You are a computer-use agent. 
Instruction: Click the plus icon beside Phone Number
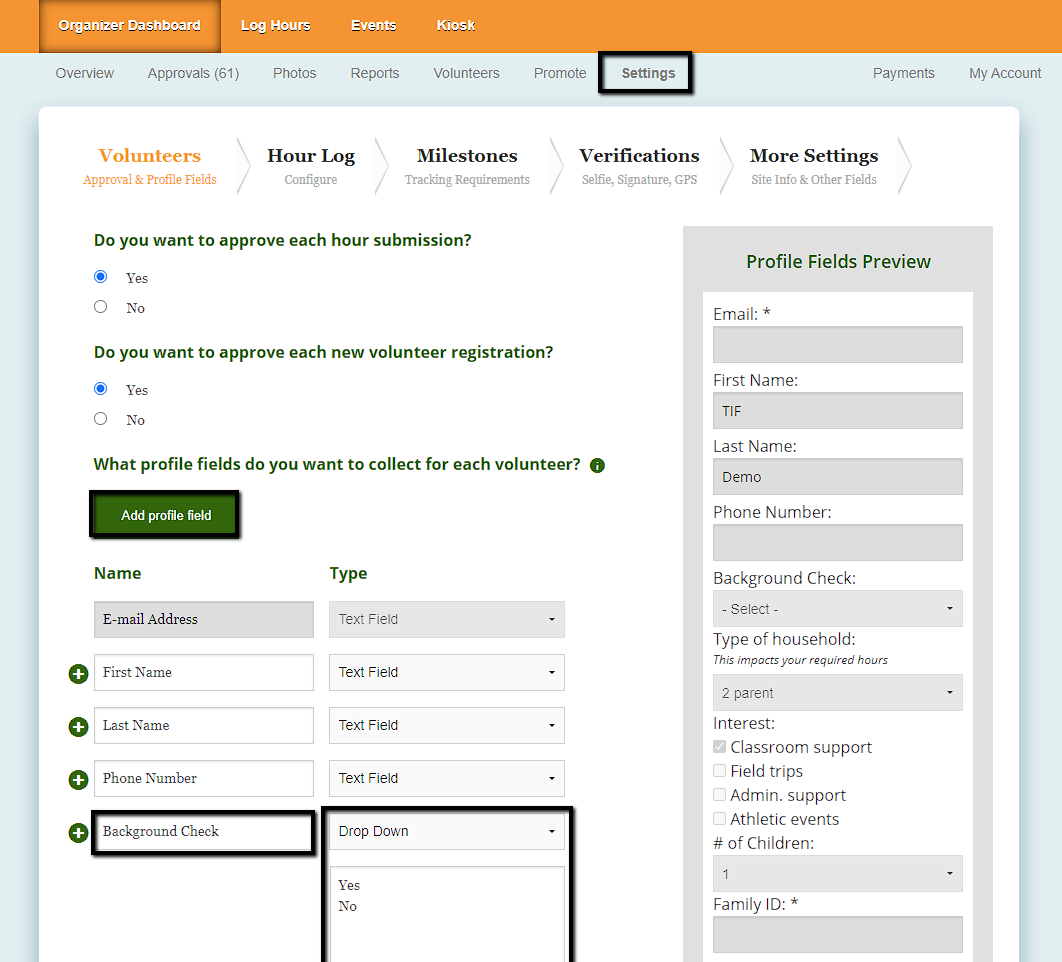click(x=78, y=780)
